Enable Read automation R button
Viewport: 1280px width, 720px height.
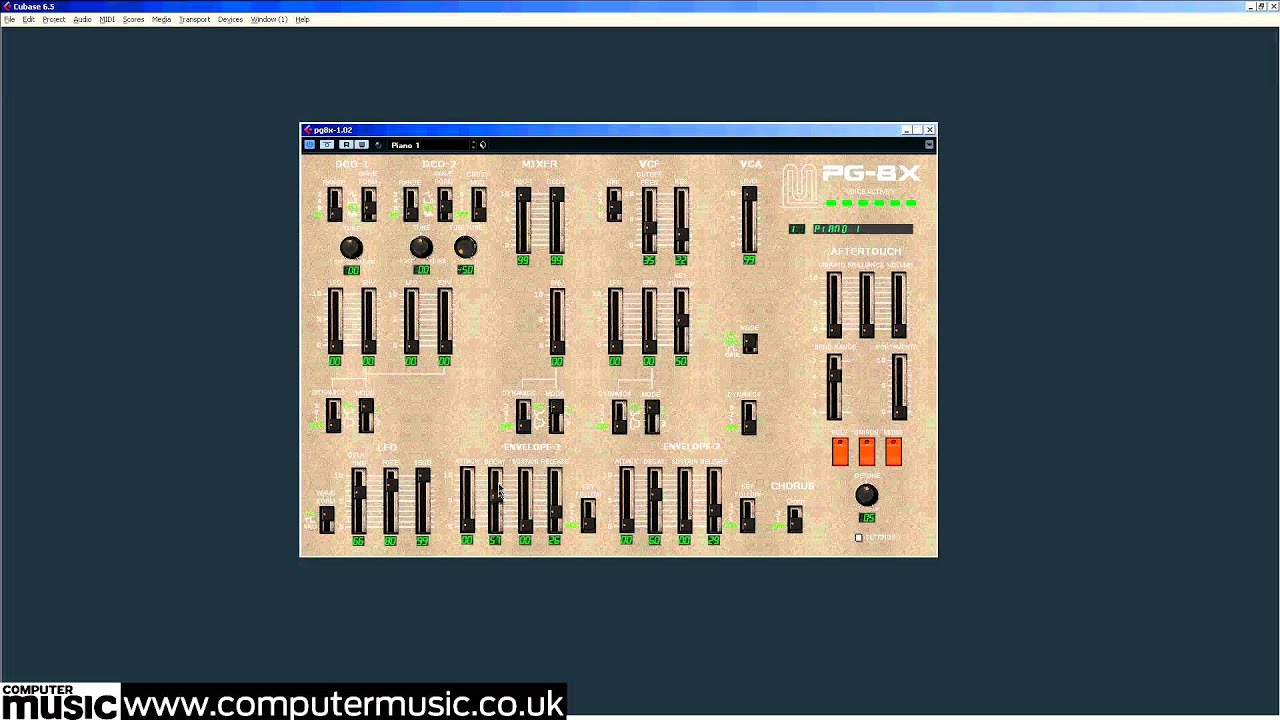tap(346, 145)
